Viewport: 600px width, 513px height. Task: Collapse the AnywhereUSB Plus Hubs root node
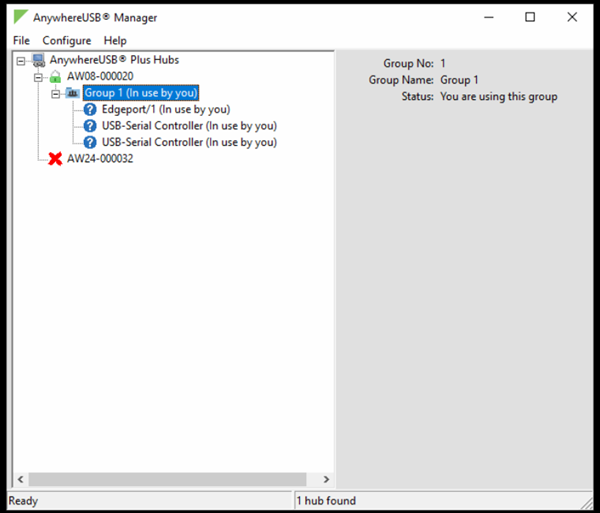coord(21,61)
